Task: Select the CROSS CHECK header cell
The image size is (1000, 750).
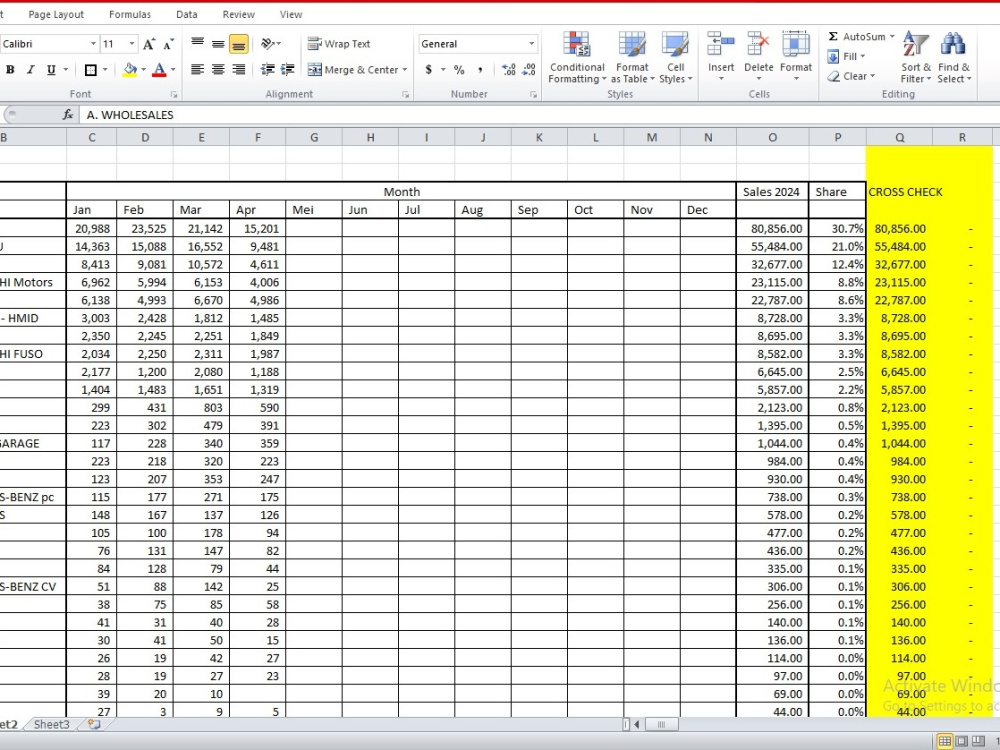Action: (899, 192)
